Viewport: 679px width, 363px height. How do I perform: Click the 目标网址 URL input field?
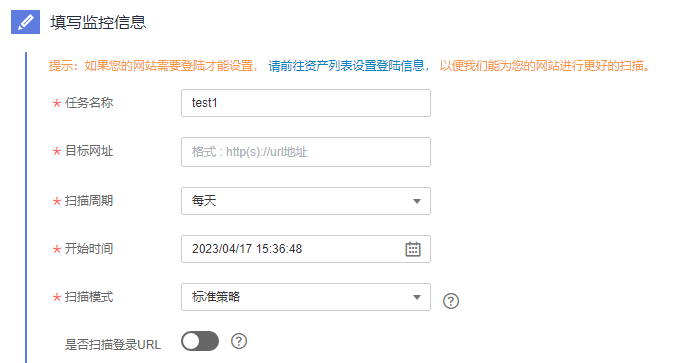pyautogui.click(x=306, y=152)
